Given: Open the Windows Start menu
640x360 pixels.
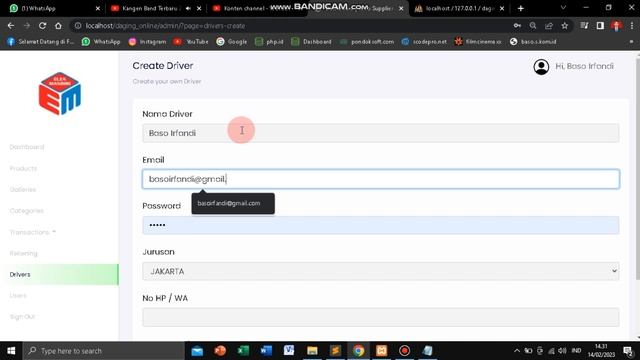Looking at the screenshot, I should tap(11, 351).
